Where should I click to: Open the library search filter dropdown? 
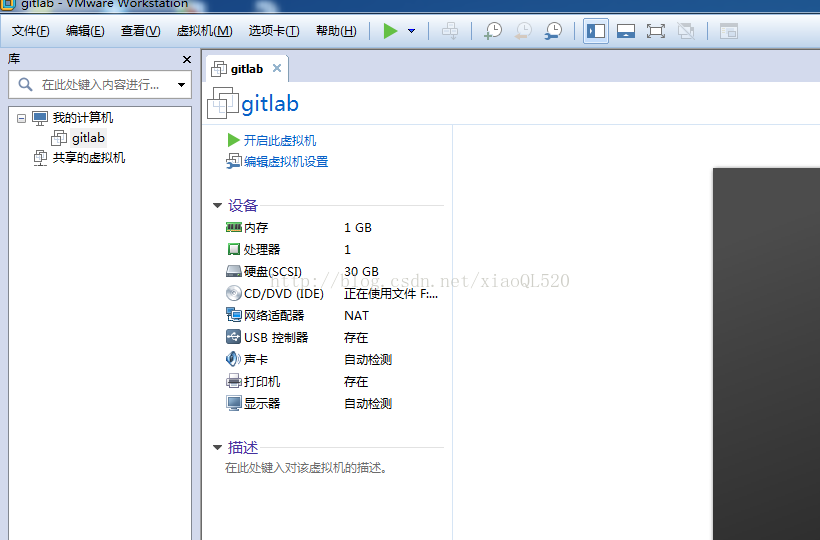coord(181,85)
